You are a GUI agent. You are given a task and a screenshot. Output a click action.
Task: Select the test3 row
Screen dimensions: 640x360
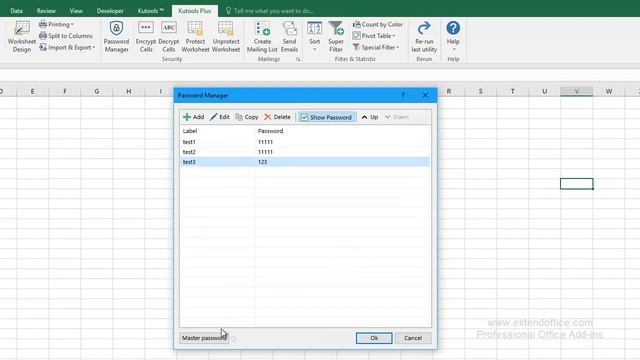[305, 162]
